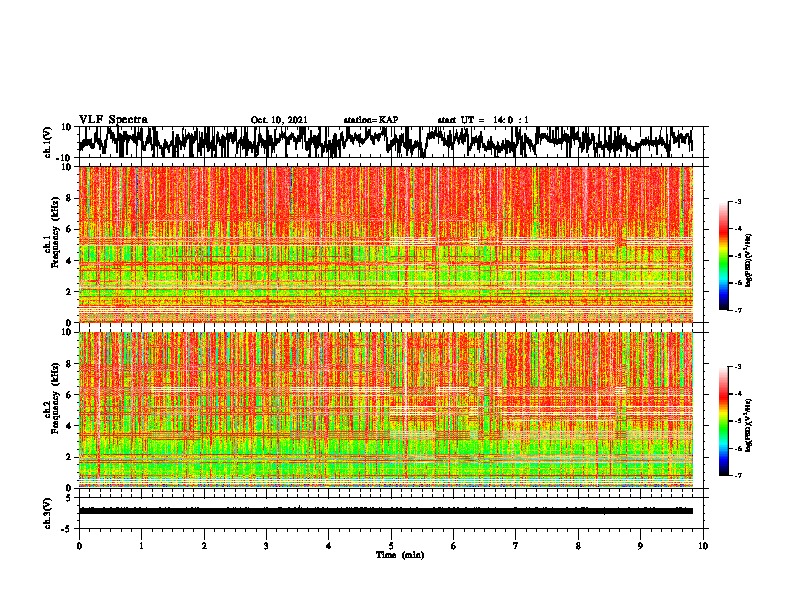Viewport: 792px width, 612px height.
Task: Click the ch.3 black voltage trace
Action: click(x=385, y=511)
